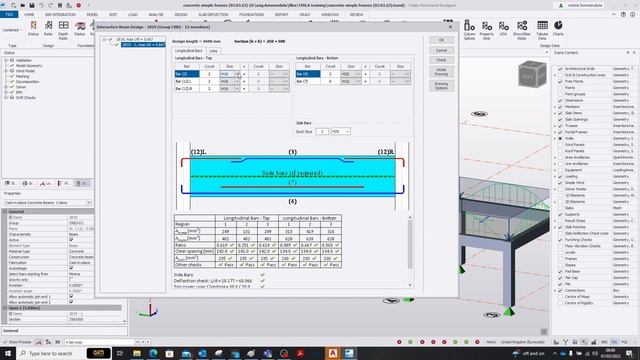Open the Charts tool in ribbon
Viewport: 640px width, 360px height.
pos(558,29)
